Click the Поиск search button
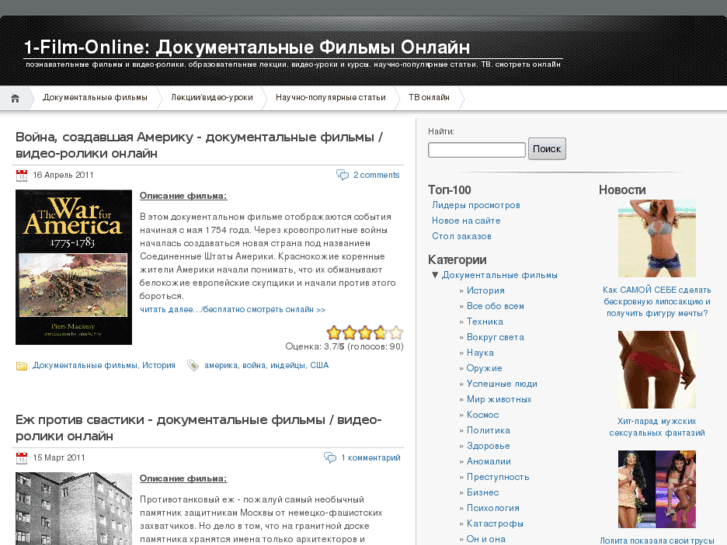 547,149
